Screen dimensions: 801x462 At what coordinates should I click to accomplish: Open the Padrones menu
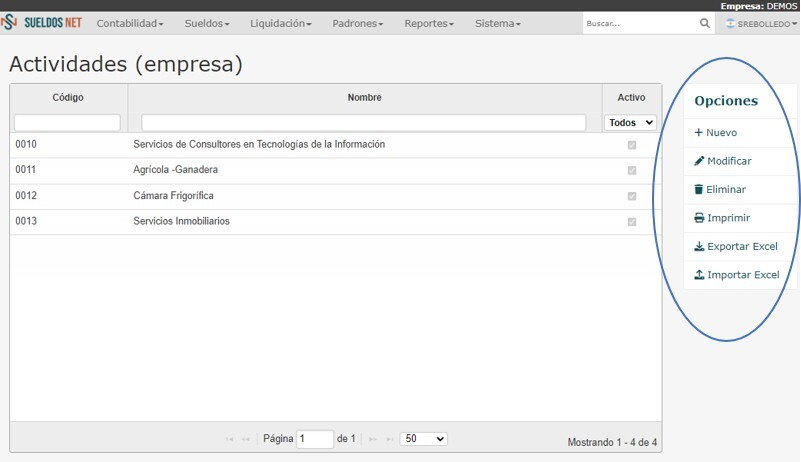click(358, 24)
